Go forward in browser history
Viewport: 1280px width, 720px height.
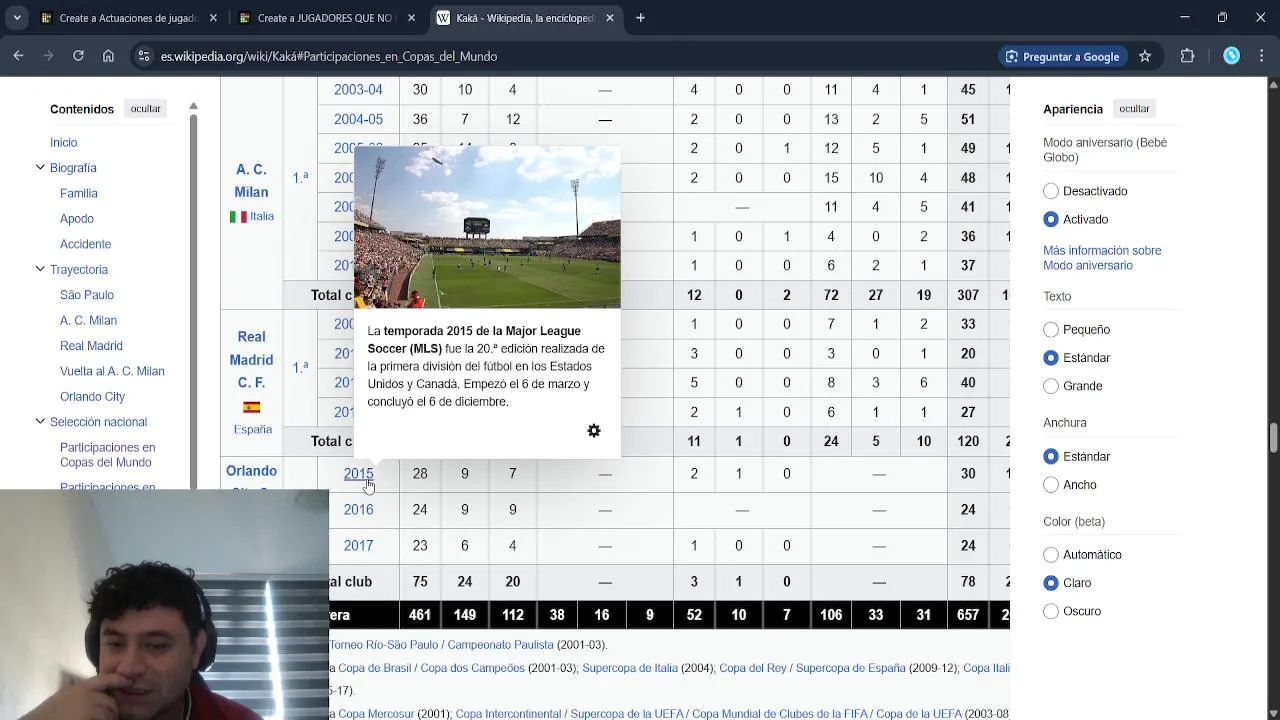[48, 56]
